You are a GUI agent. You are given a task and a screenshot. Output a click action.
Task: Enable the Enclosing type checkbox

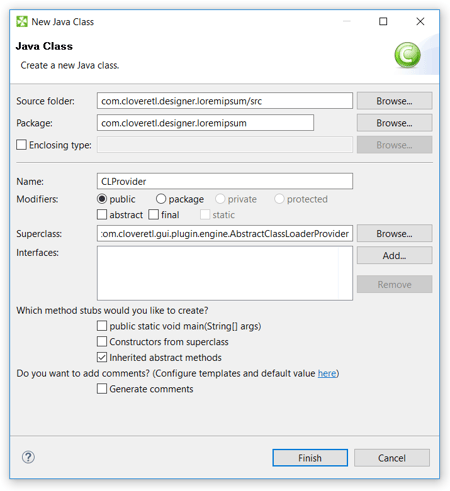pyautogui.click(x=21, y=145)
